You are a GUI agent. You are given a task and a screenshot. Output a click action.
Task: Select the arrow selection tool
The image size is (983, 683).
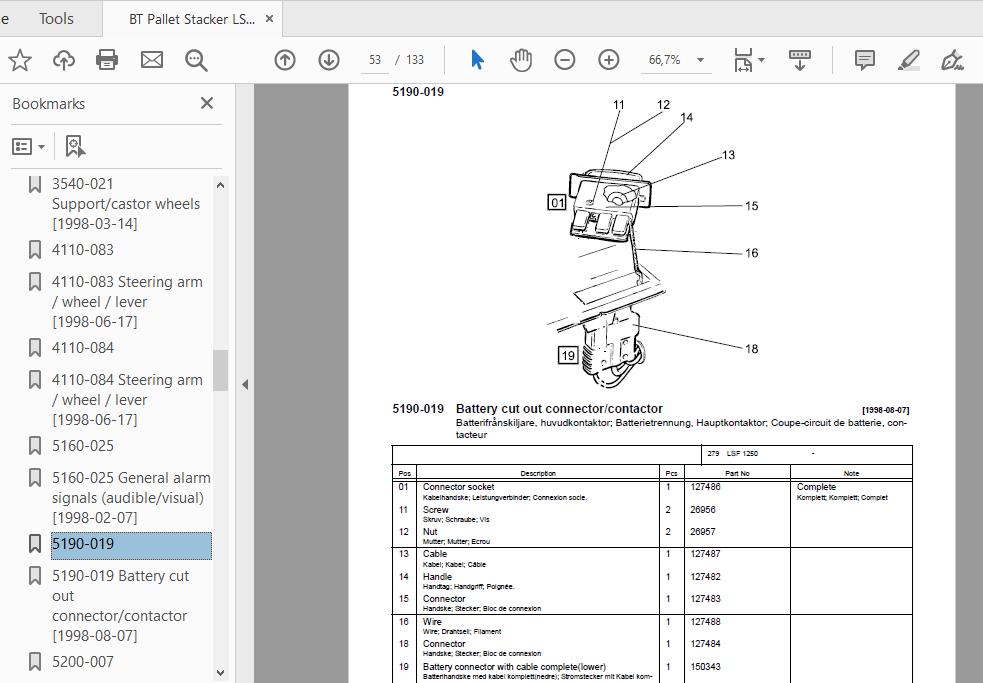point(477,60)
